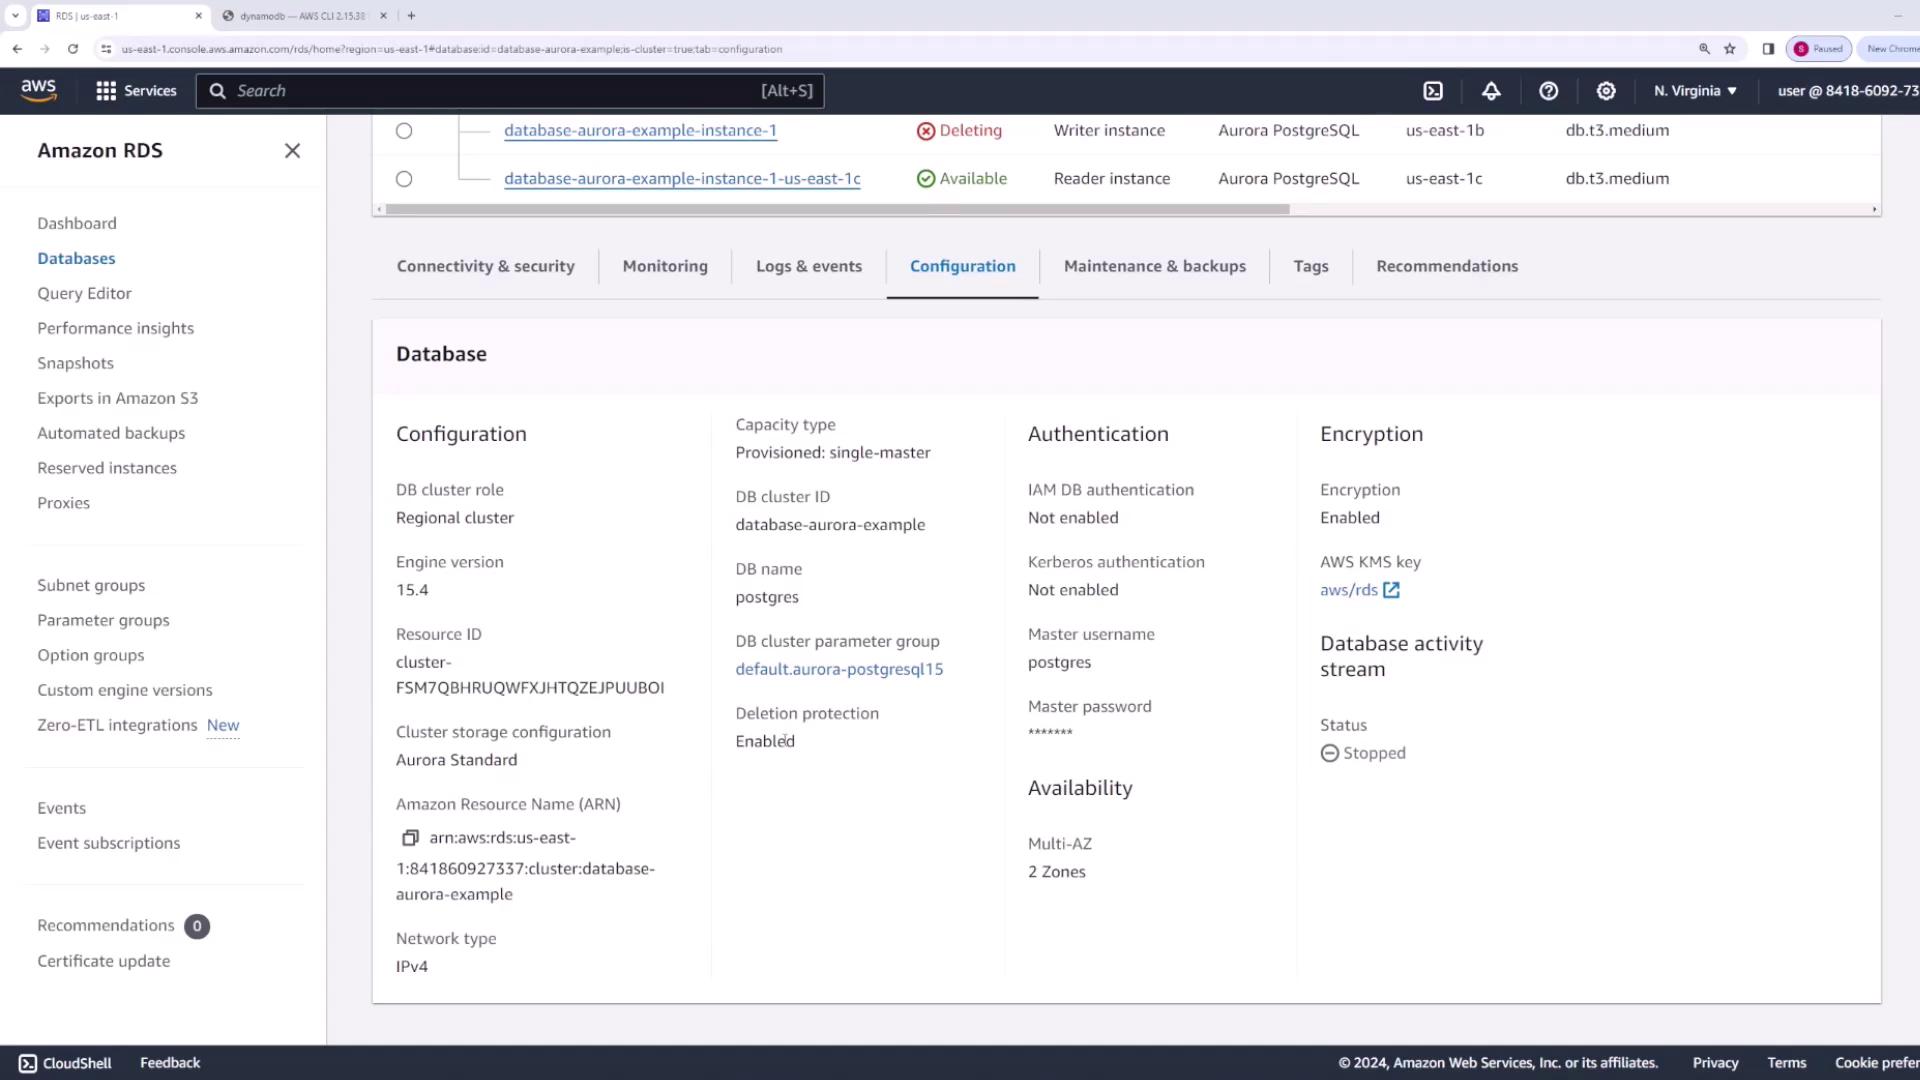Click the AWS logo home icon
Screen dimensions: 1920x1080
pyautogui.click(x=39, y=90)
